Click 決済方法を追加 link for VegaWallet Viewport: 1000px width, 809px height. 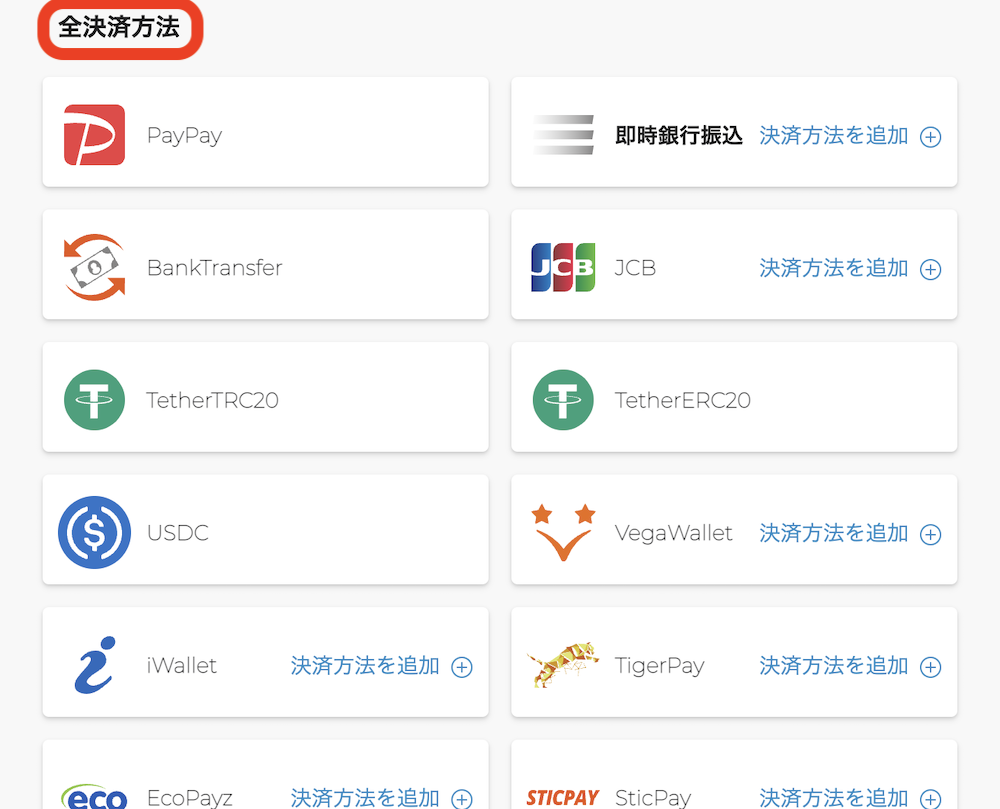(834, 533)
